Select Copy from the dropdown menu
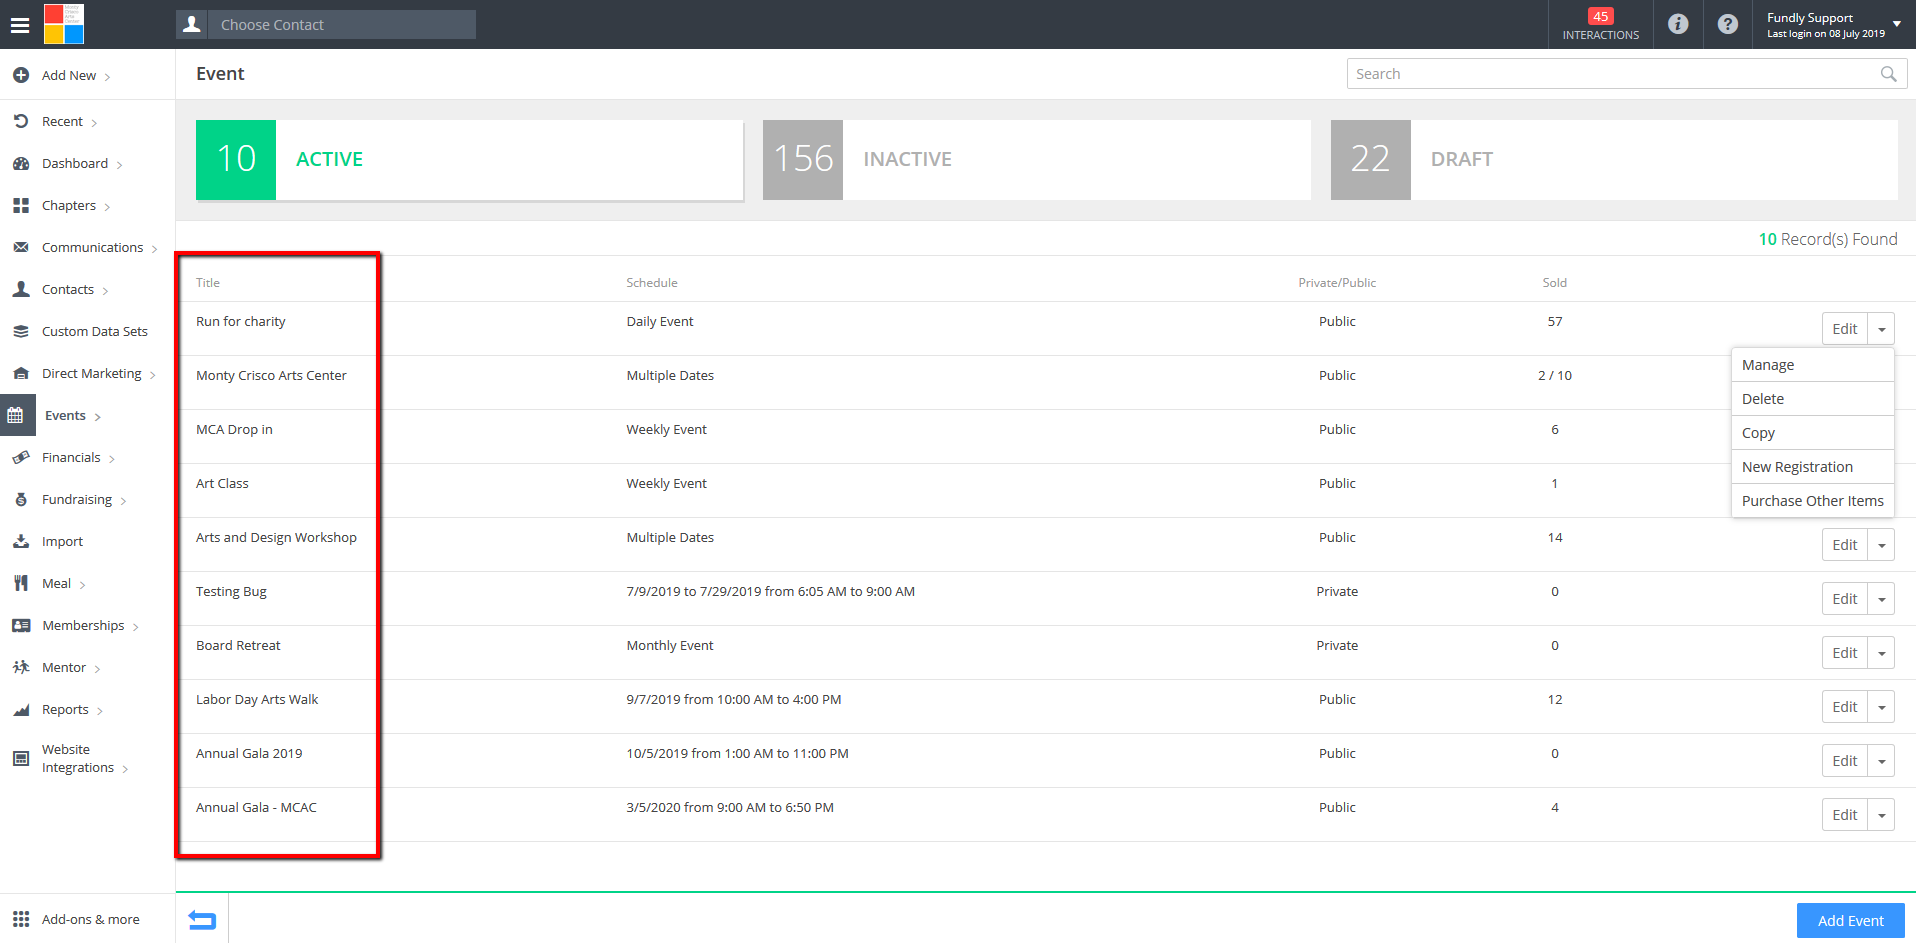Image resolution: width=1916 pixels, height=943 pixels. [x=1812, y=433]
